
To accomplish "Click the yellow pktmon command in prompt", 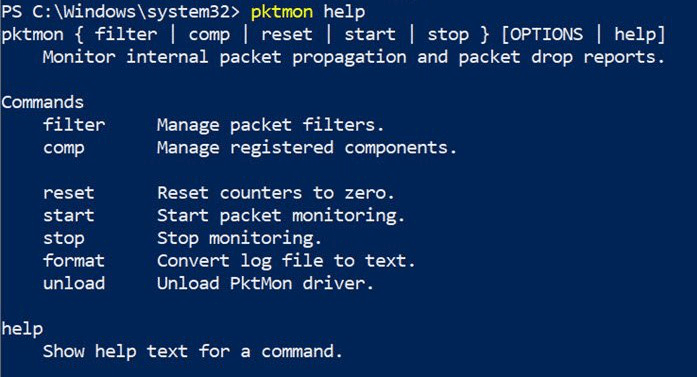I will pos(282,12).
